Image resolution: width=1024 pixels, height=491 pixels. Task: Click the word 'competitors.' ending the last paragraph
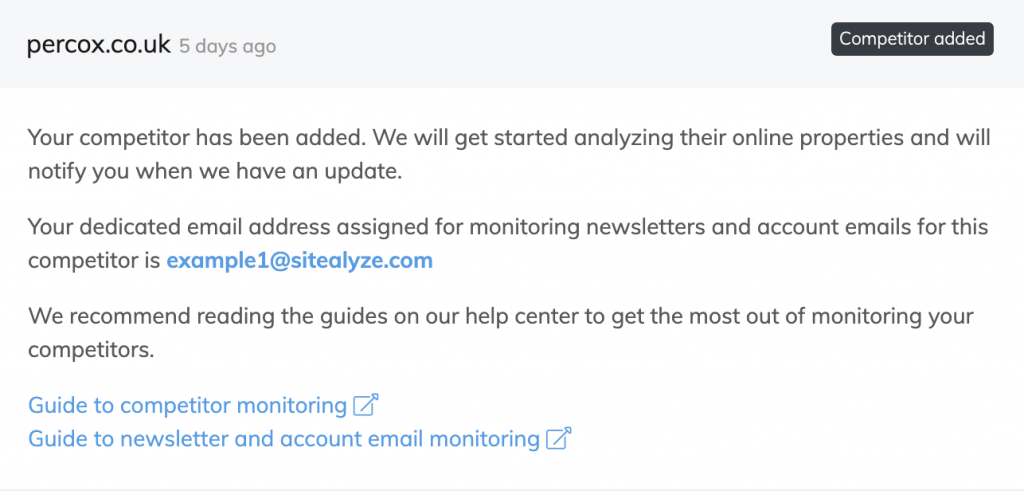point(91,351)
